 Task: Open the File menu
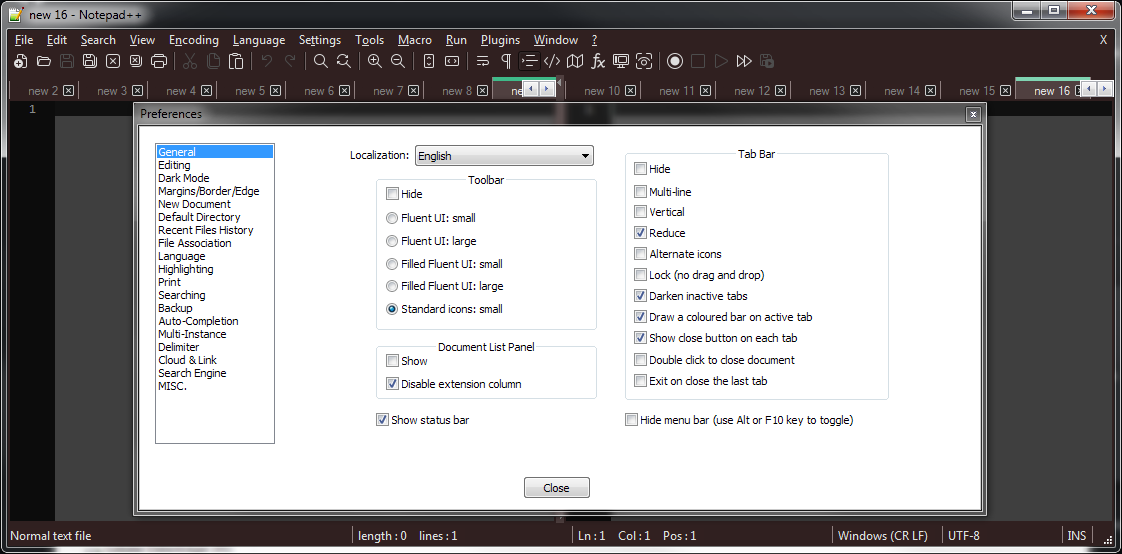point(24,40)
